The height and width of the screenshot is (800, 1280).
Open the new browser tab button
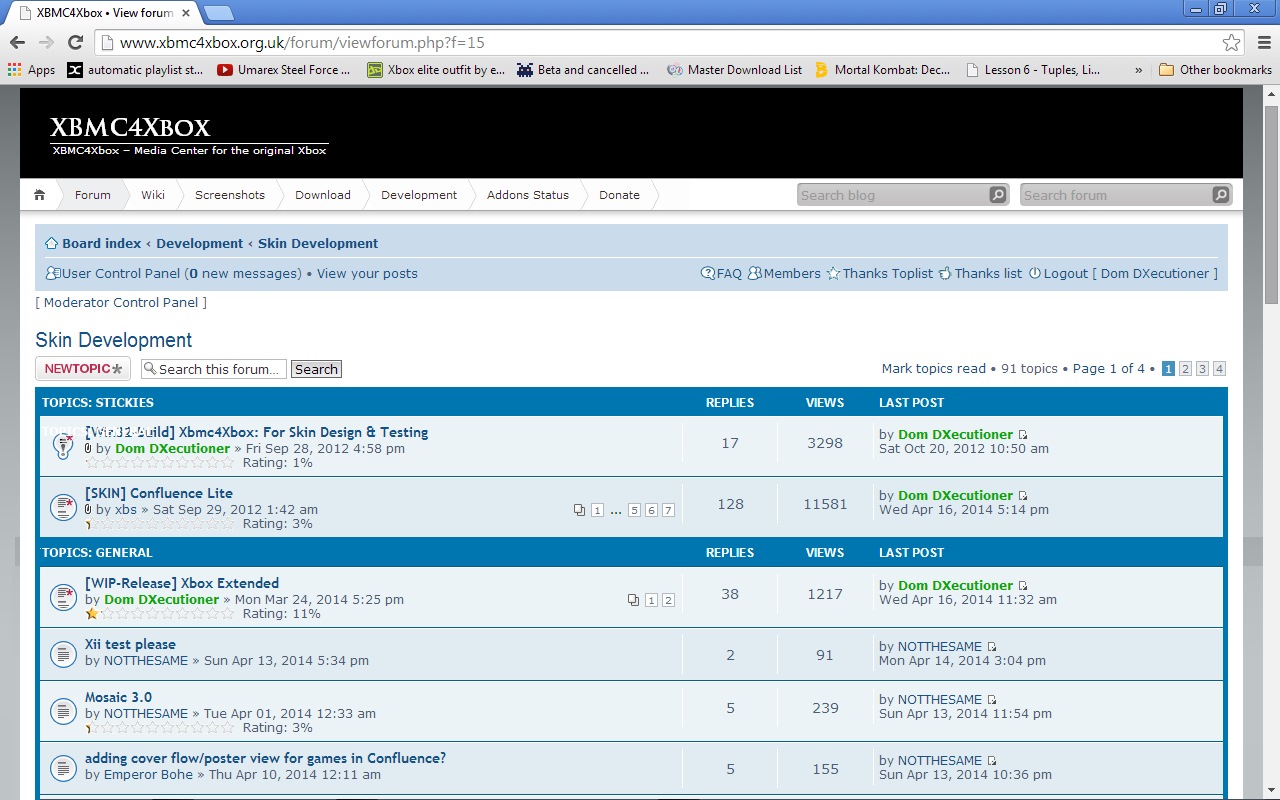click(218, 13)
